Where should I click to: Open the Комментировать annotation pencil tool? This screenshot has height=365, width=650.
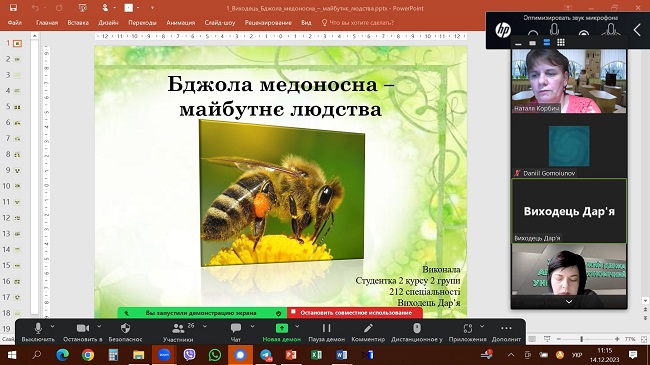click(x=368, y=332)
